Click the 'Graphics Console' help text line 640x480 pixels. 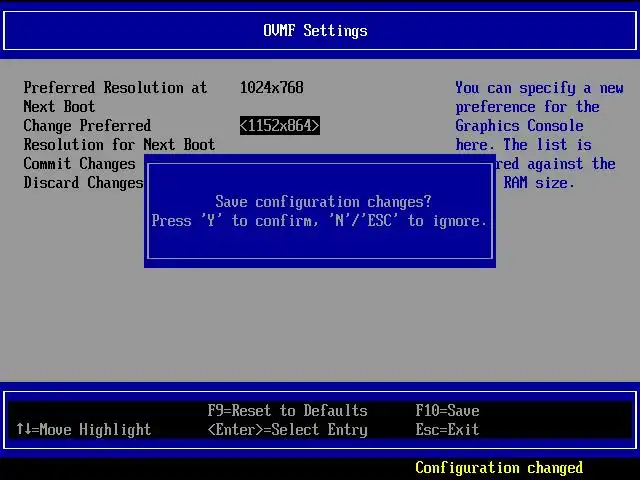click(519, 126)
